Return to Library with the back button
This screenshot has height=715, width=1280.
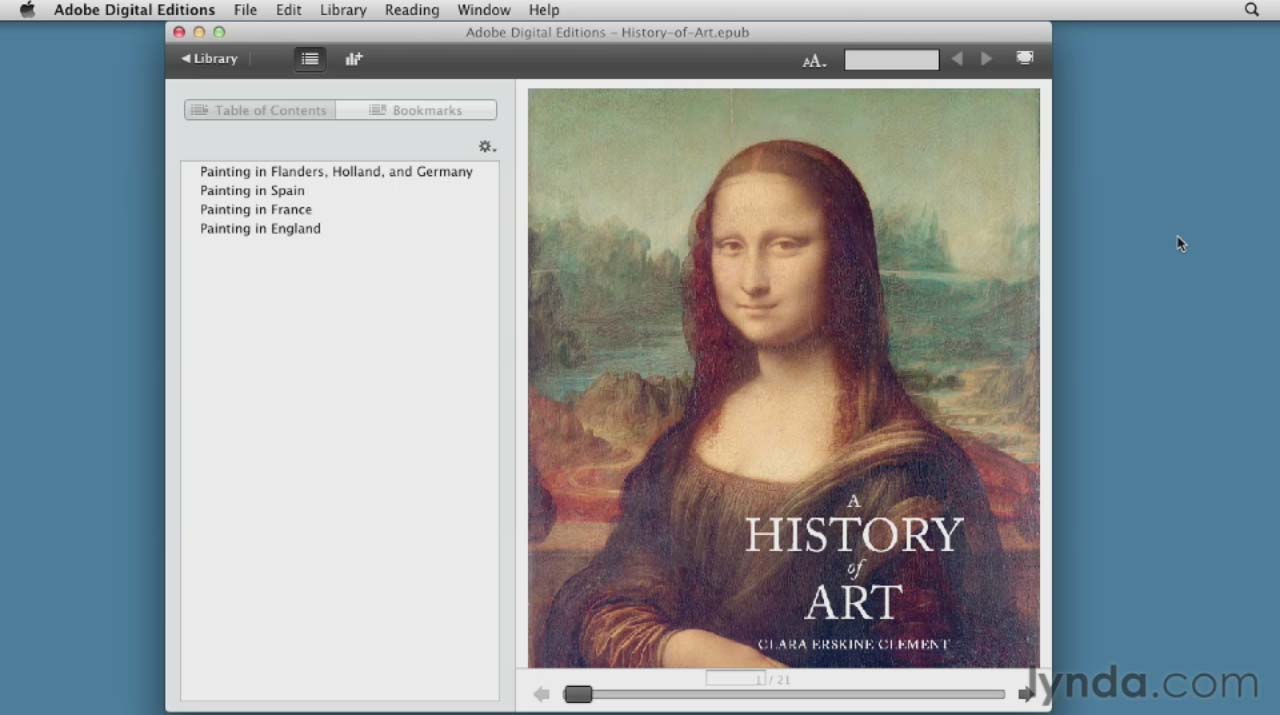(x=209, y=59)
